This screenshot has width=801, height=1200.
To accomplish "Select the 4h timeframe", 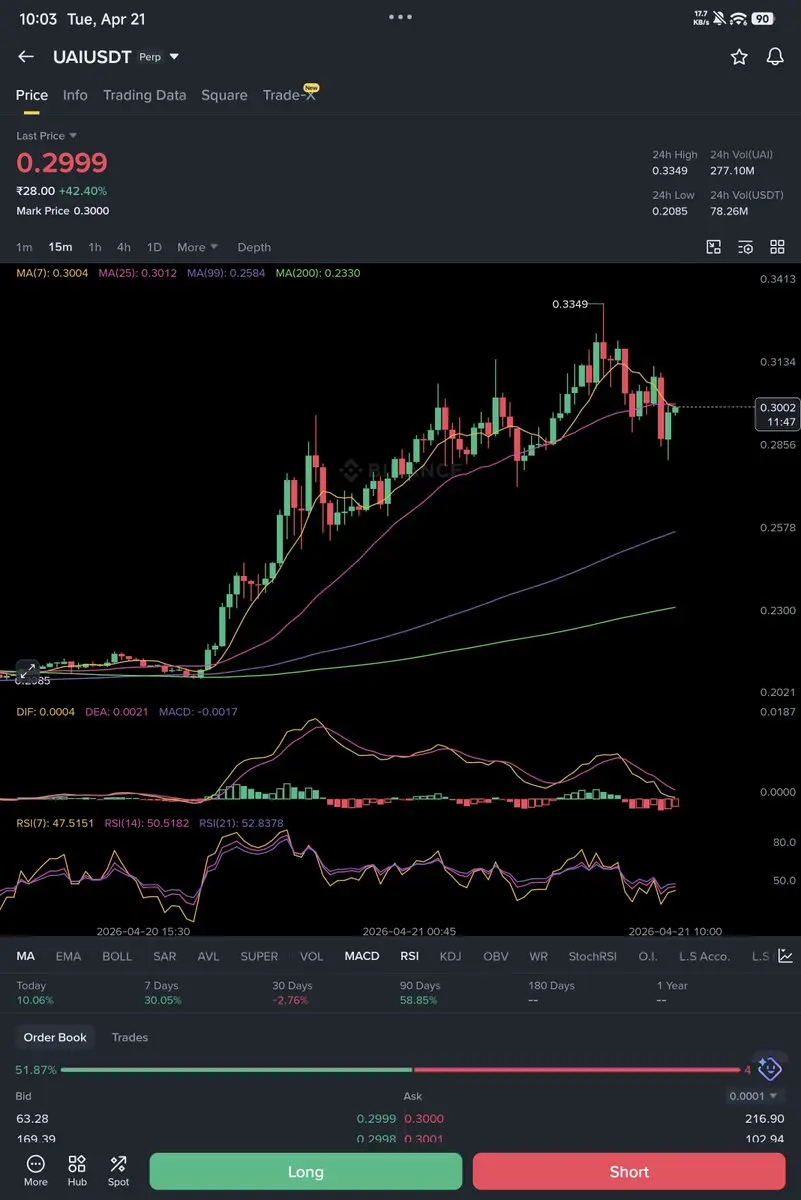I will click(x=124, y=247).
